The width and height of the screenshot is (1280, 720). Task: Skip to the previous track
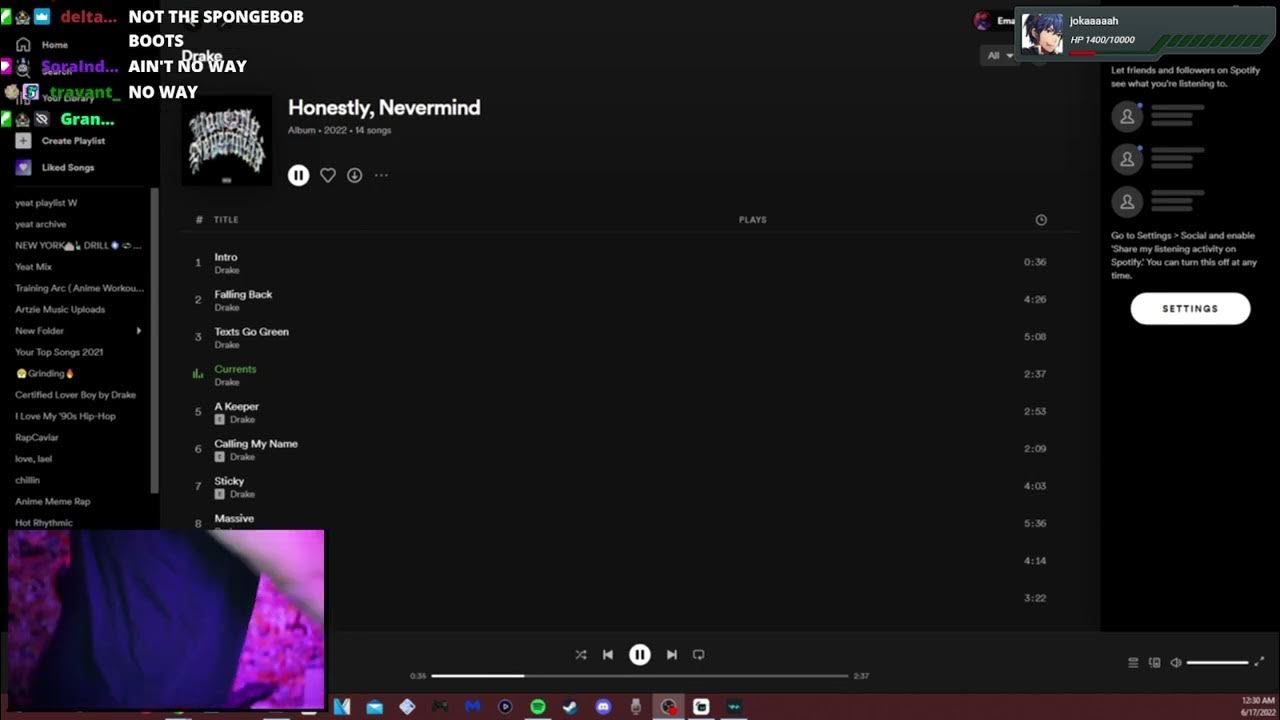click(608, 655)
